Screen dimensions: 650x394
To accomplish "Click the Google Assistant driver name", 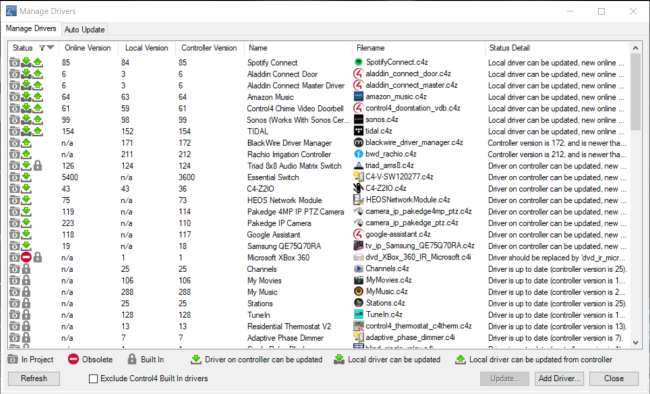I will tap(274, 234).
